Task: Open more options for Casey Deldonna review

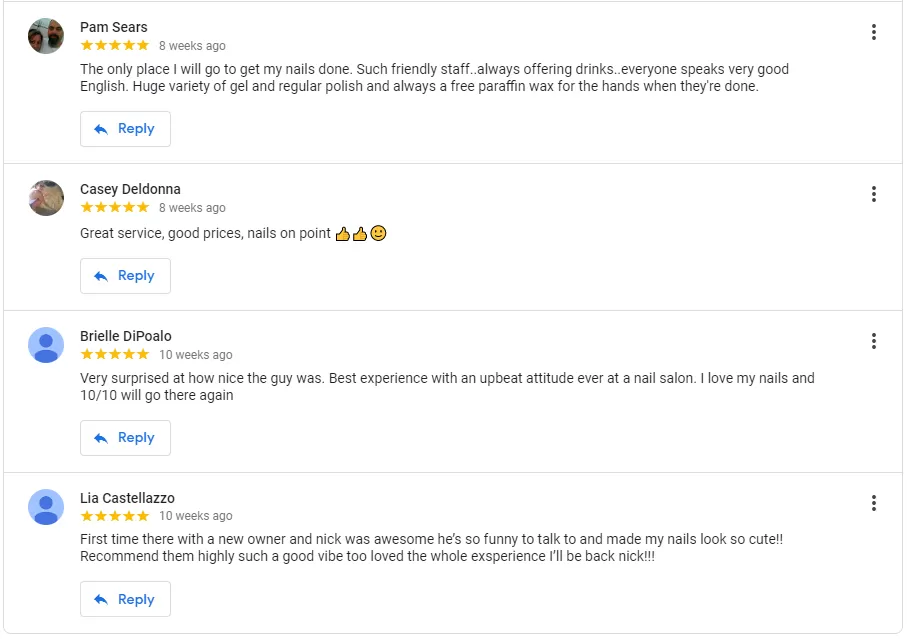Action: click(x=873, y=194)
